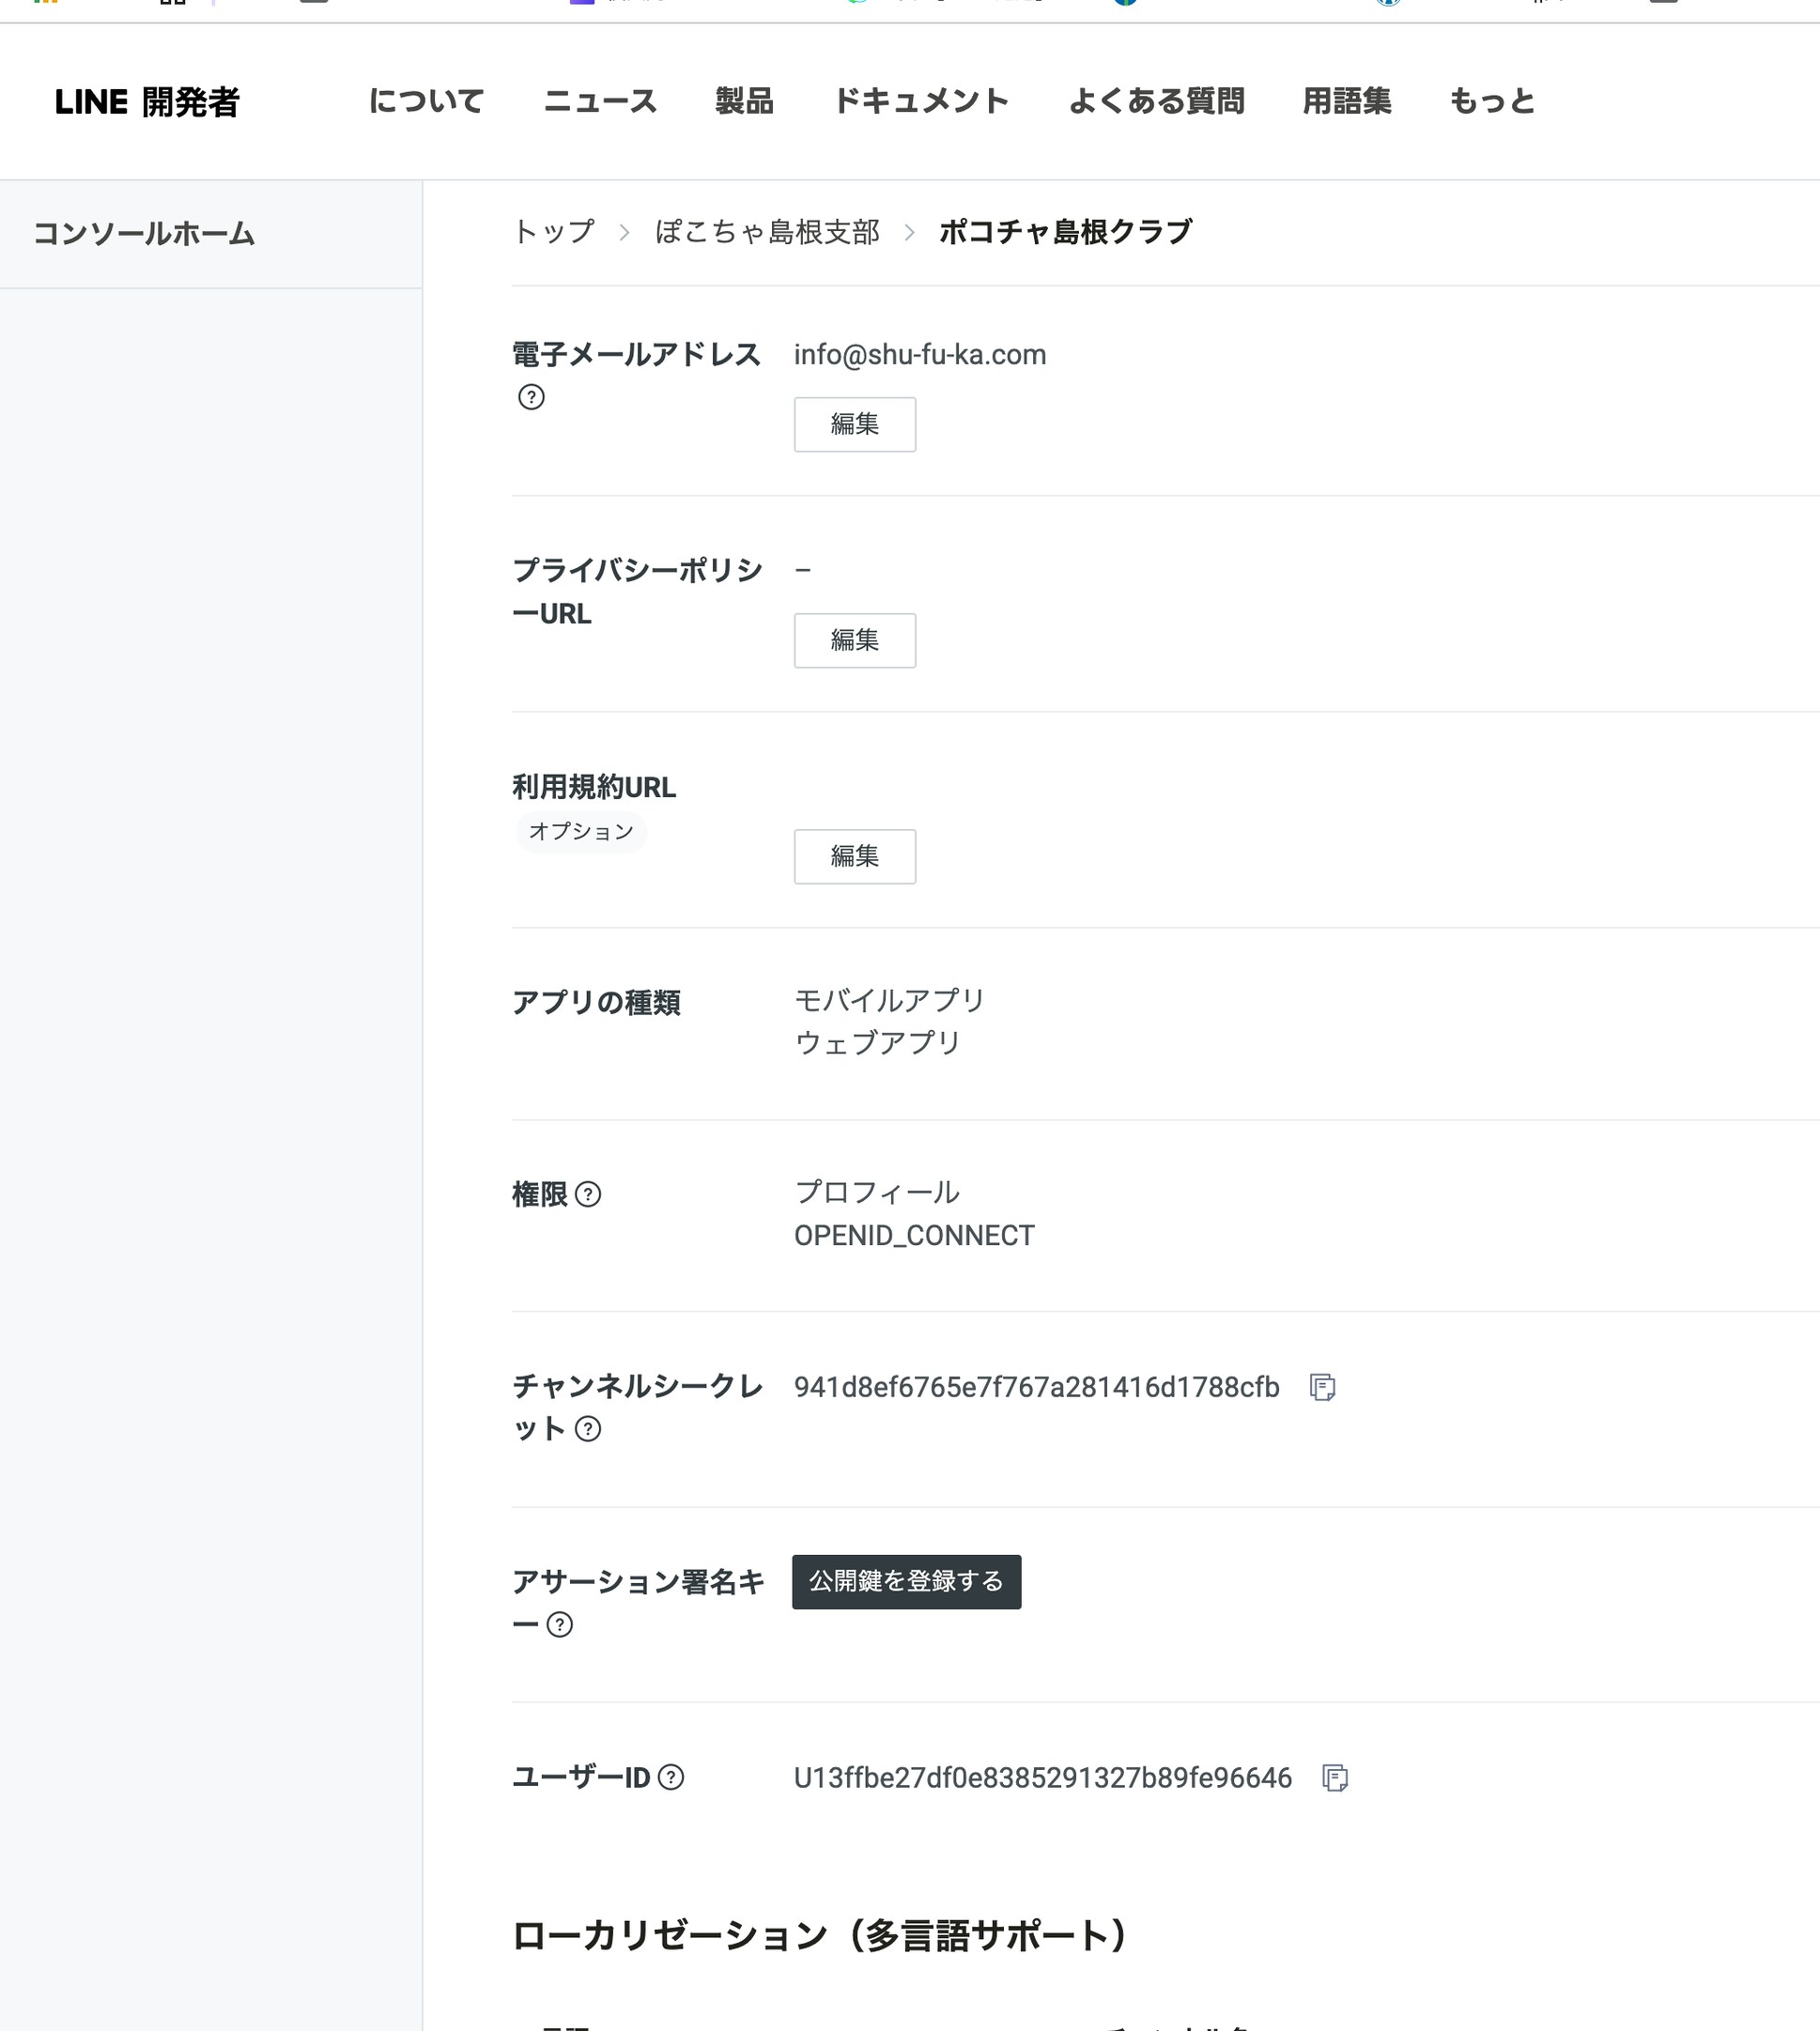Image resolution: width=1820 pixels, height=2031 pixels.
Task: Click the トップ breadcrumb link
Action: tap(553, 232)
